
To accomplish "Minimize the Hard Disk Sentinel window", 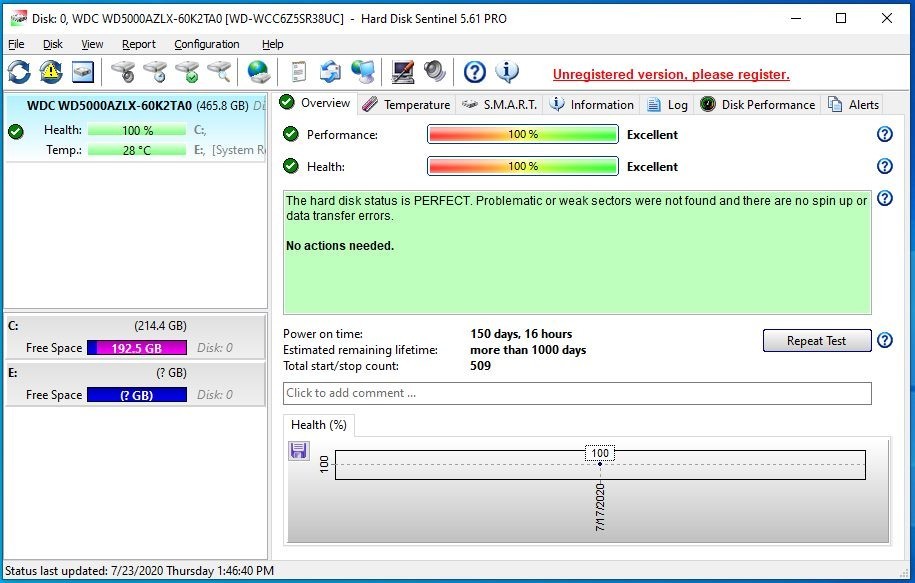I will (x=796, y=18).
